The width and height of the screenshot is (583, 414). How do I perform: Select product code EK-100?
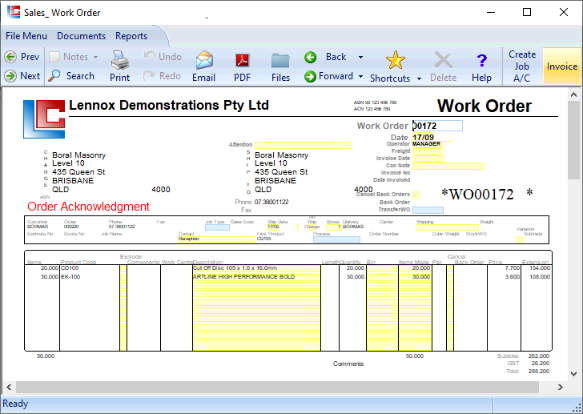coord(70,277)
